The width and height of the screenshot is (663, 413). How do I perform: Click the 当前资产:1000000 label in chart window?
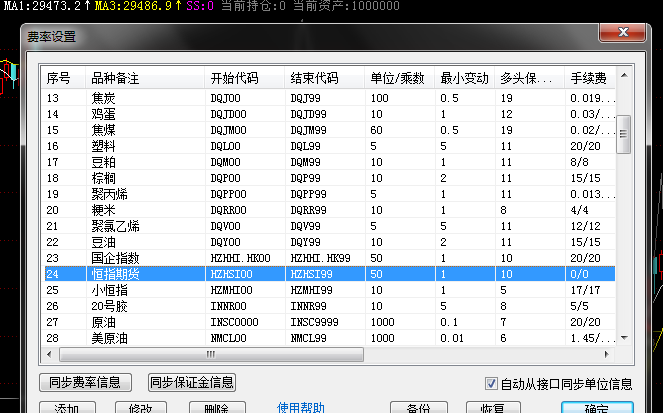[x=346, y=6]
